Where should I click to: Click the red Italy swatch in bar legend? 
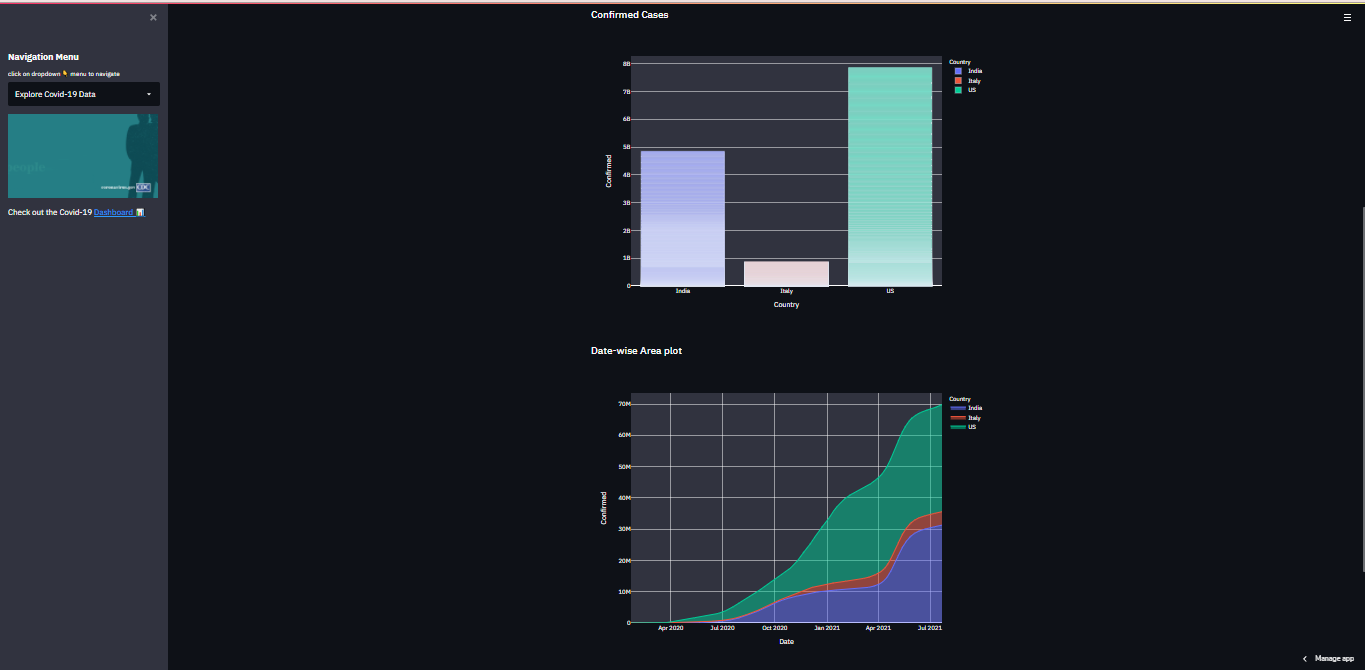click(x=958, y=81)
